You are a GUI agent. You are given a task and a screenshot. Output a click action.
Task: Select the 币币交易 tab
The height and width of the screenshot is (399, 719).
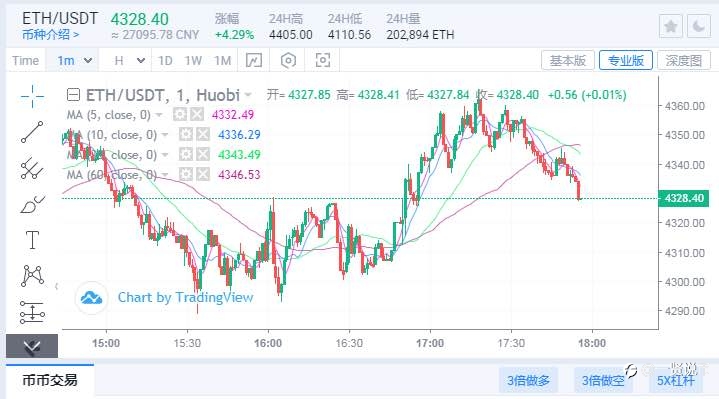[x=50, y=380]
